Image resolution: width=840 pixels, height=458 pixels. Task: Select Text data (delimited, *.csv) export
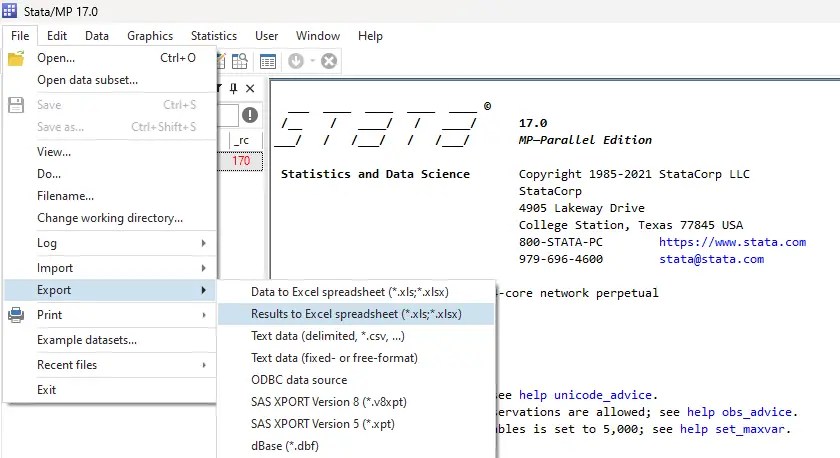(356, 336)
